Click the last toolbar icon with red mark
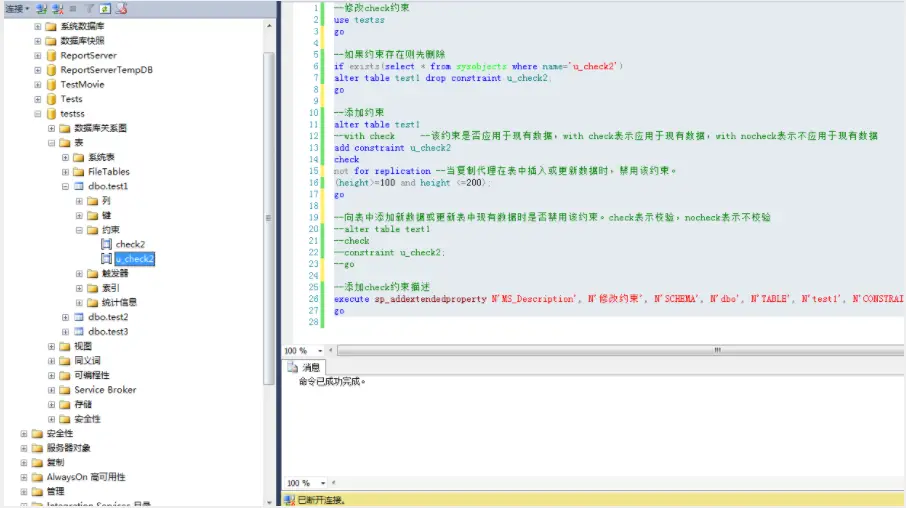Viewport: 906px width, 508px height. point(121,9)
